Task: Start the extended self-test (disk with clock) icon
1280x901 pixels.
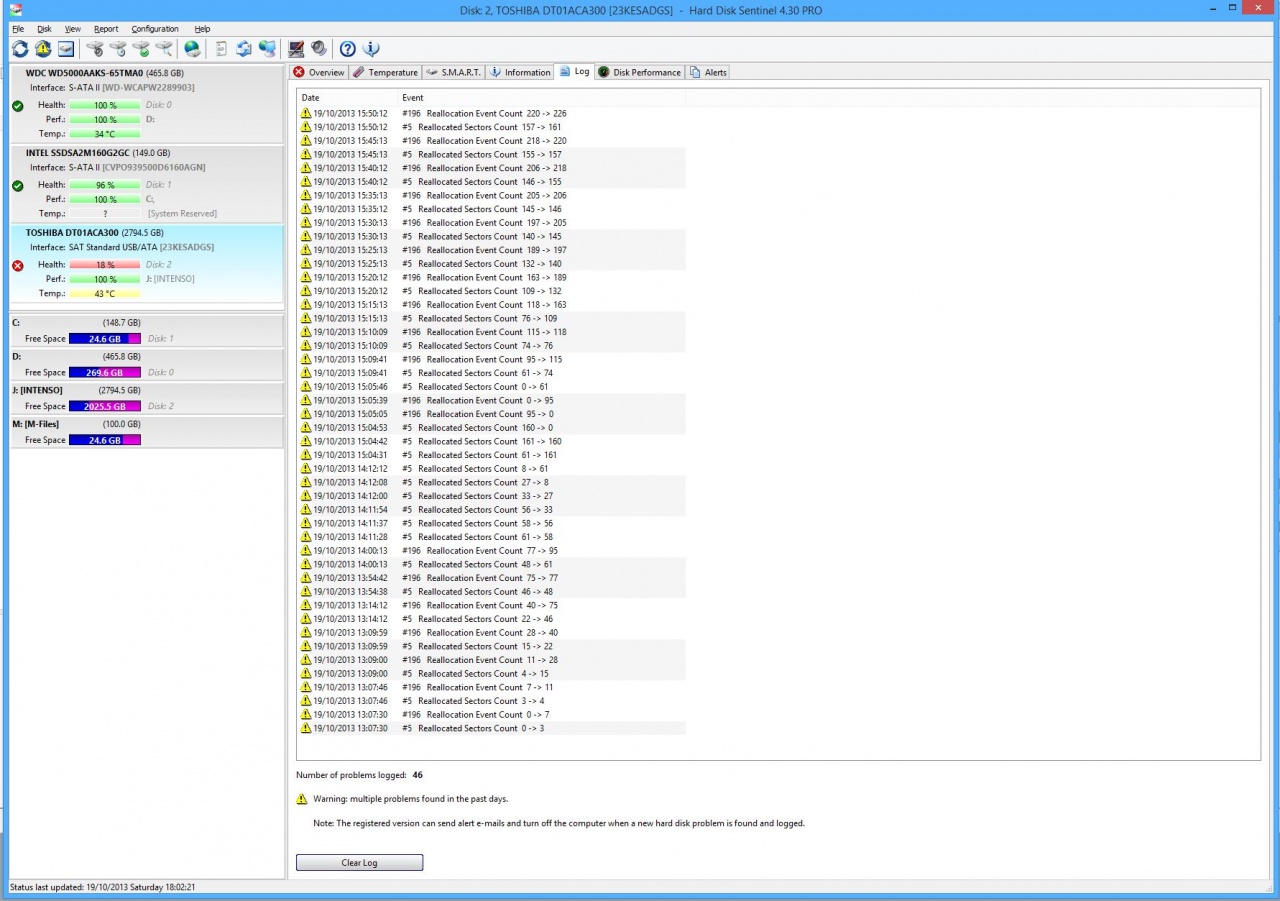Action: click(x=118, y=49)
